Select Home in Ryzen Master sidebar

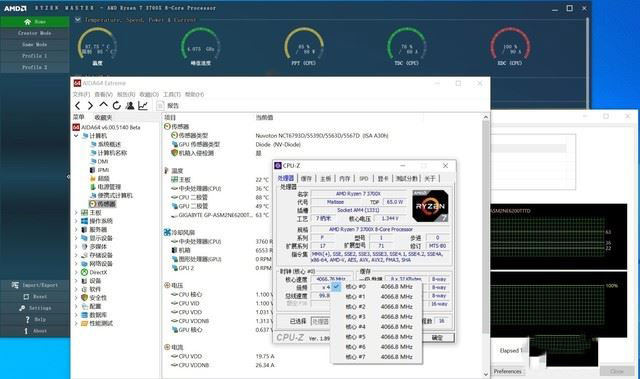coord(35,22)
